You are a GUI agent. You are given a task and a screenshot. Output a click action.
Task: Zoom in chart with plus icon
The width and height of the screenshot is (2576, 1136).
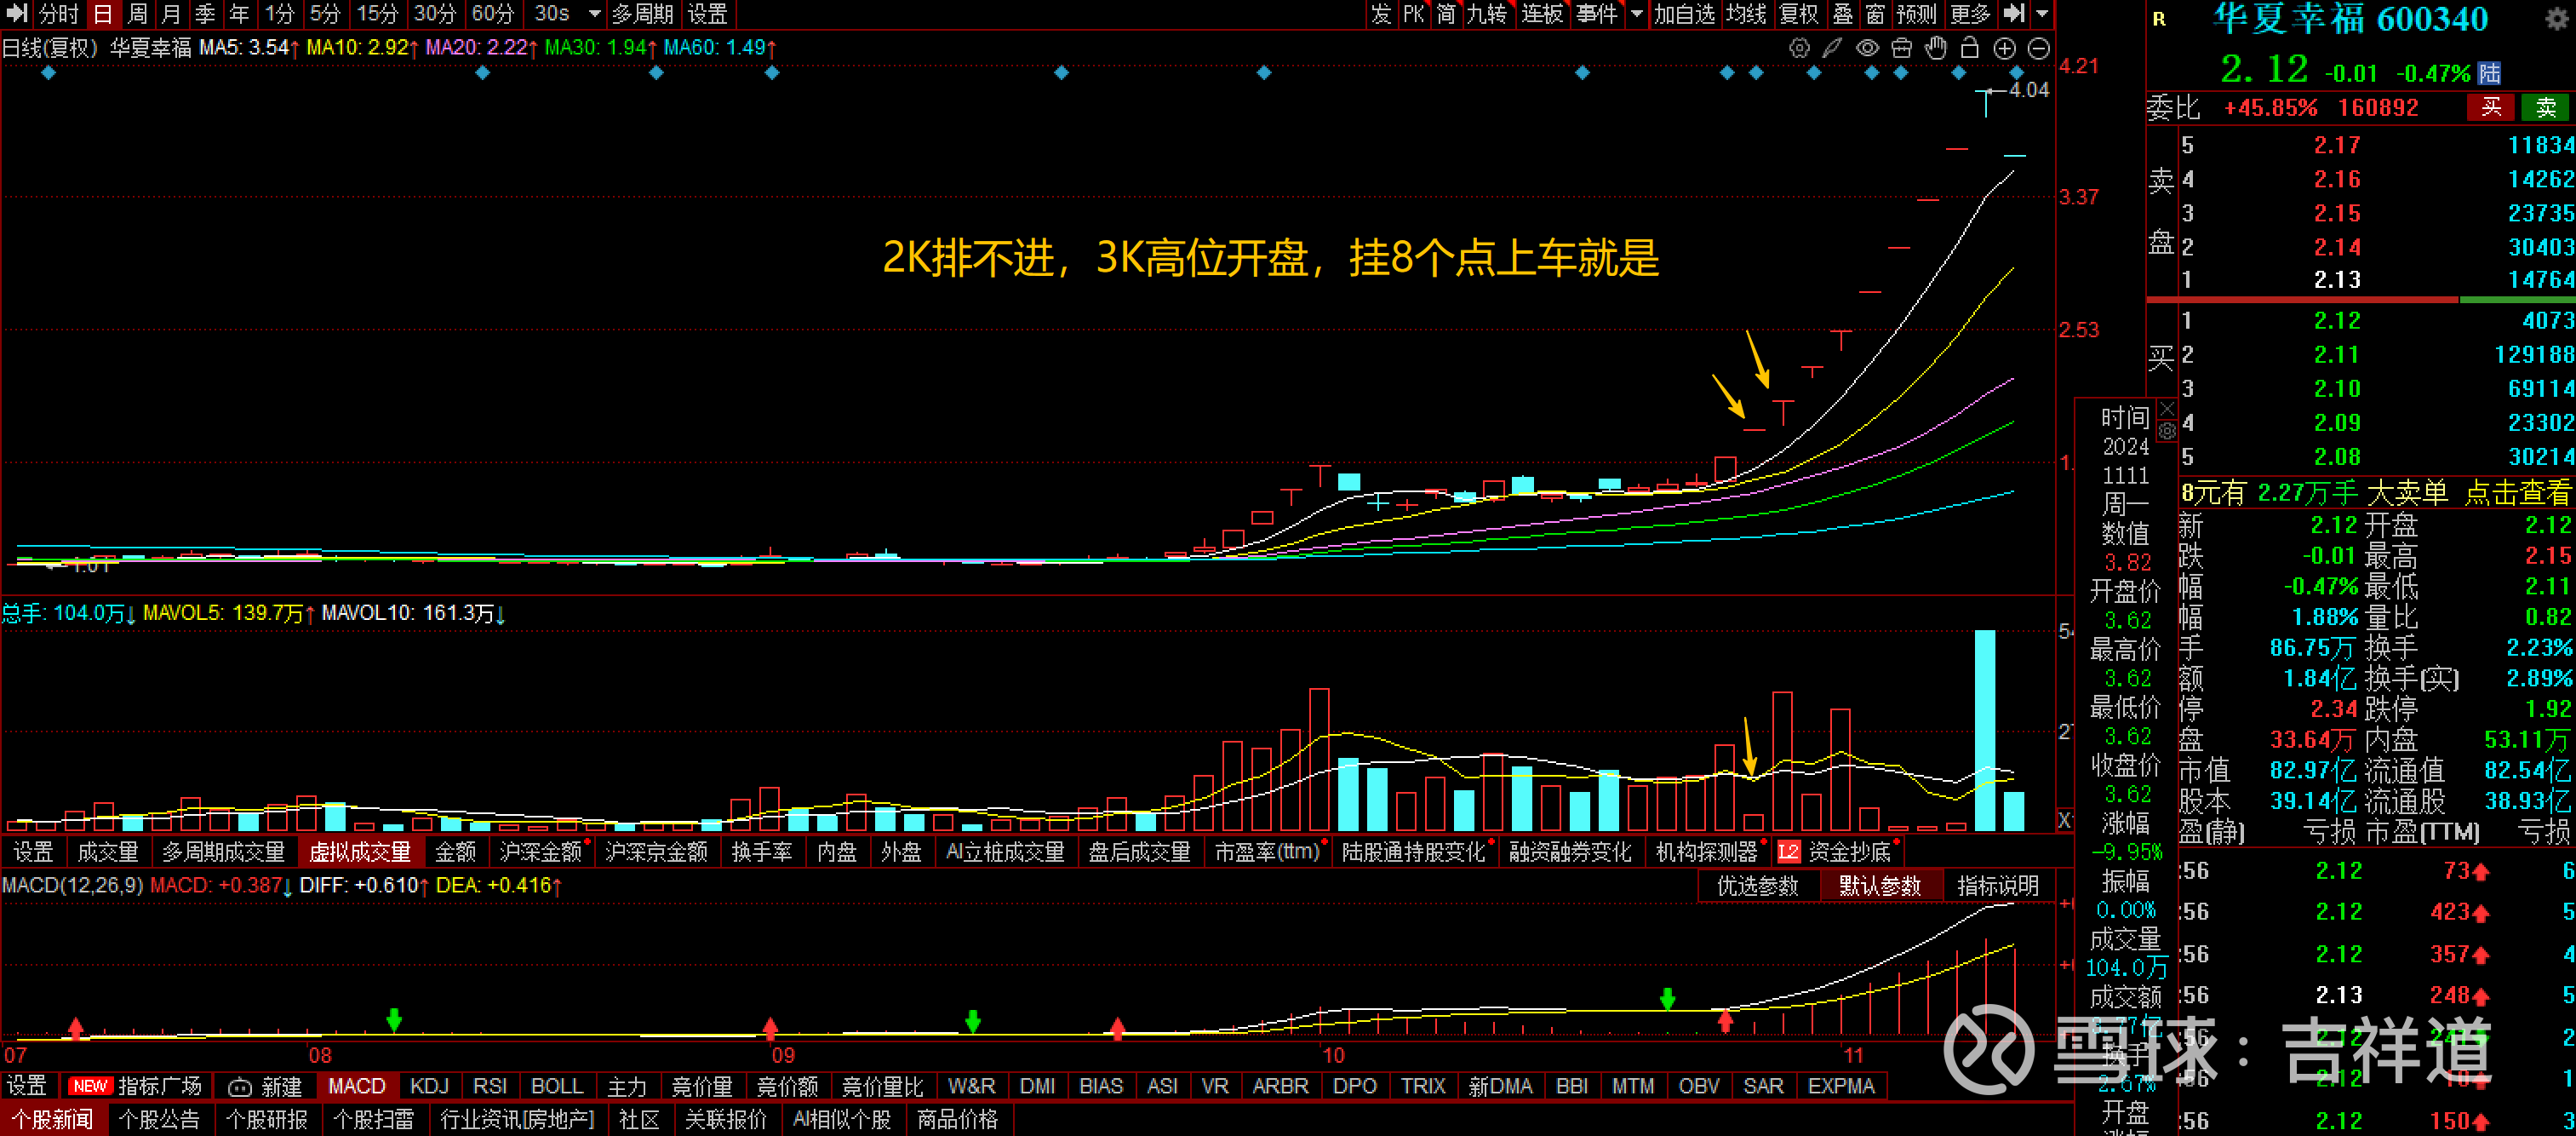(x=2004, y=48)
